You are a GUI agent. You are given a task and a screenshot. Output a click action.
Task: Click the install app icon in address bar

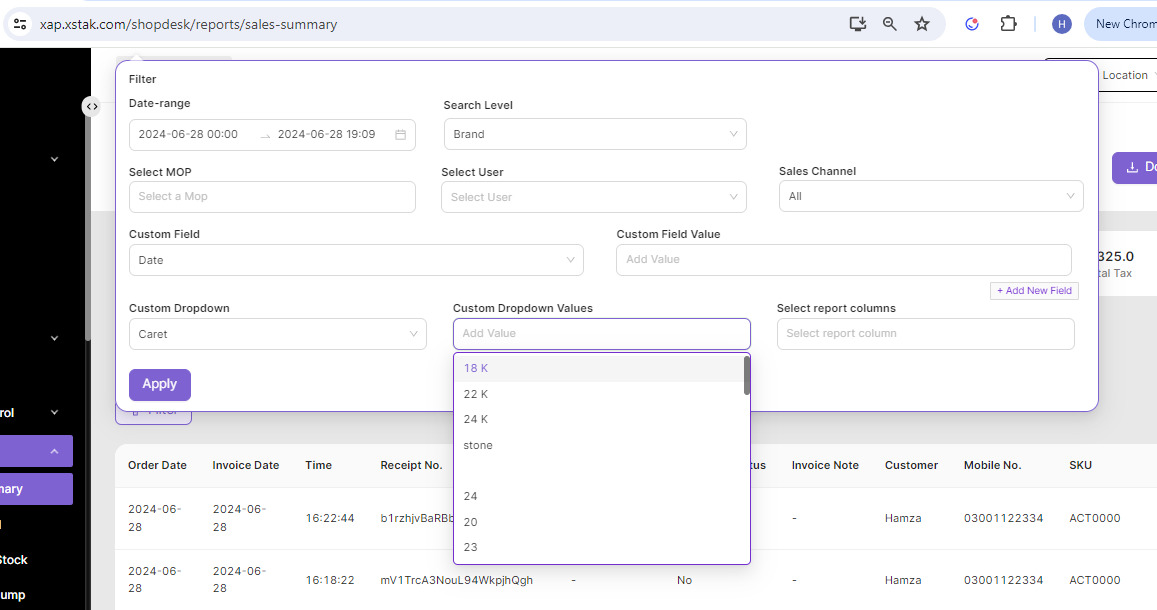click(x=857, y=24)
